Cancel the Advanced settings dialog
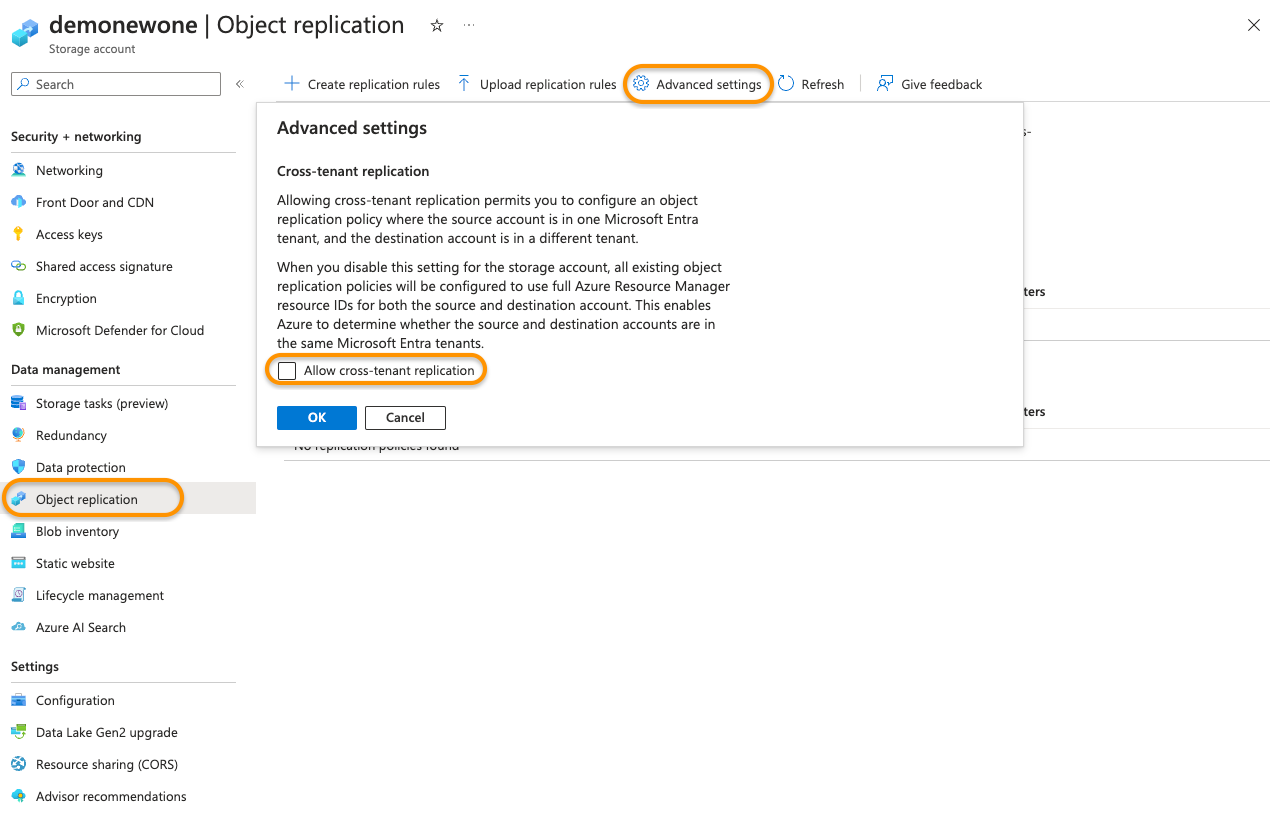Screen dimensions: 1276x818 point(405,418)
